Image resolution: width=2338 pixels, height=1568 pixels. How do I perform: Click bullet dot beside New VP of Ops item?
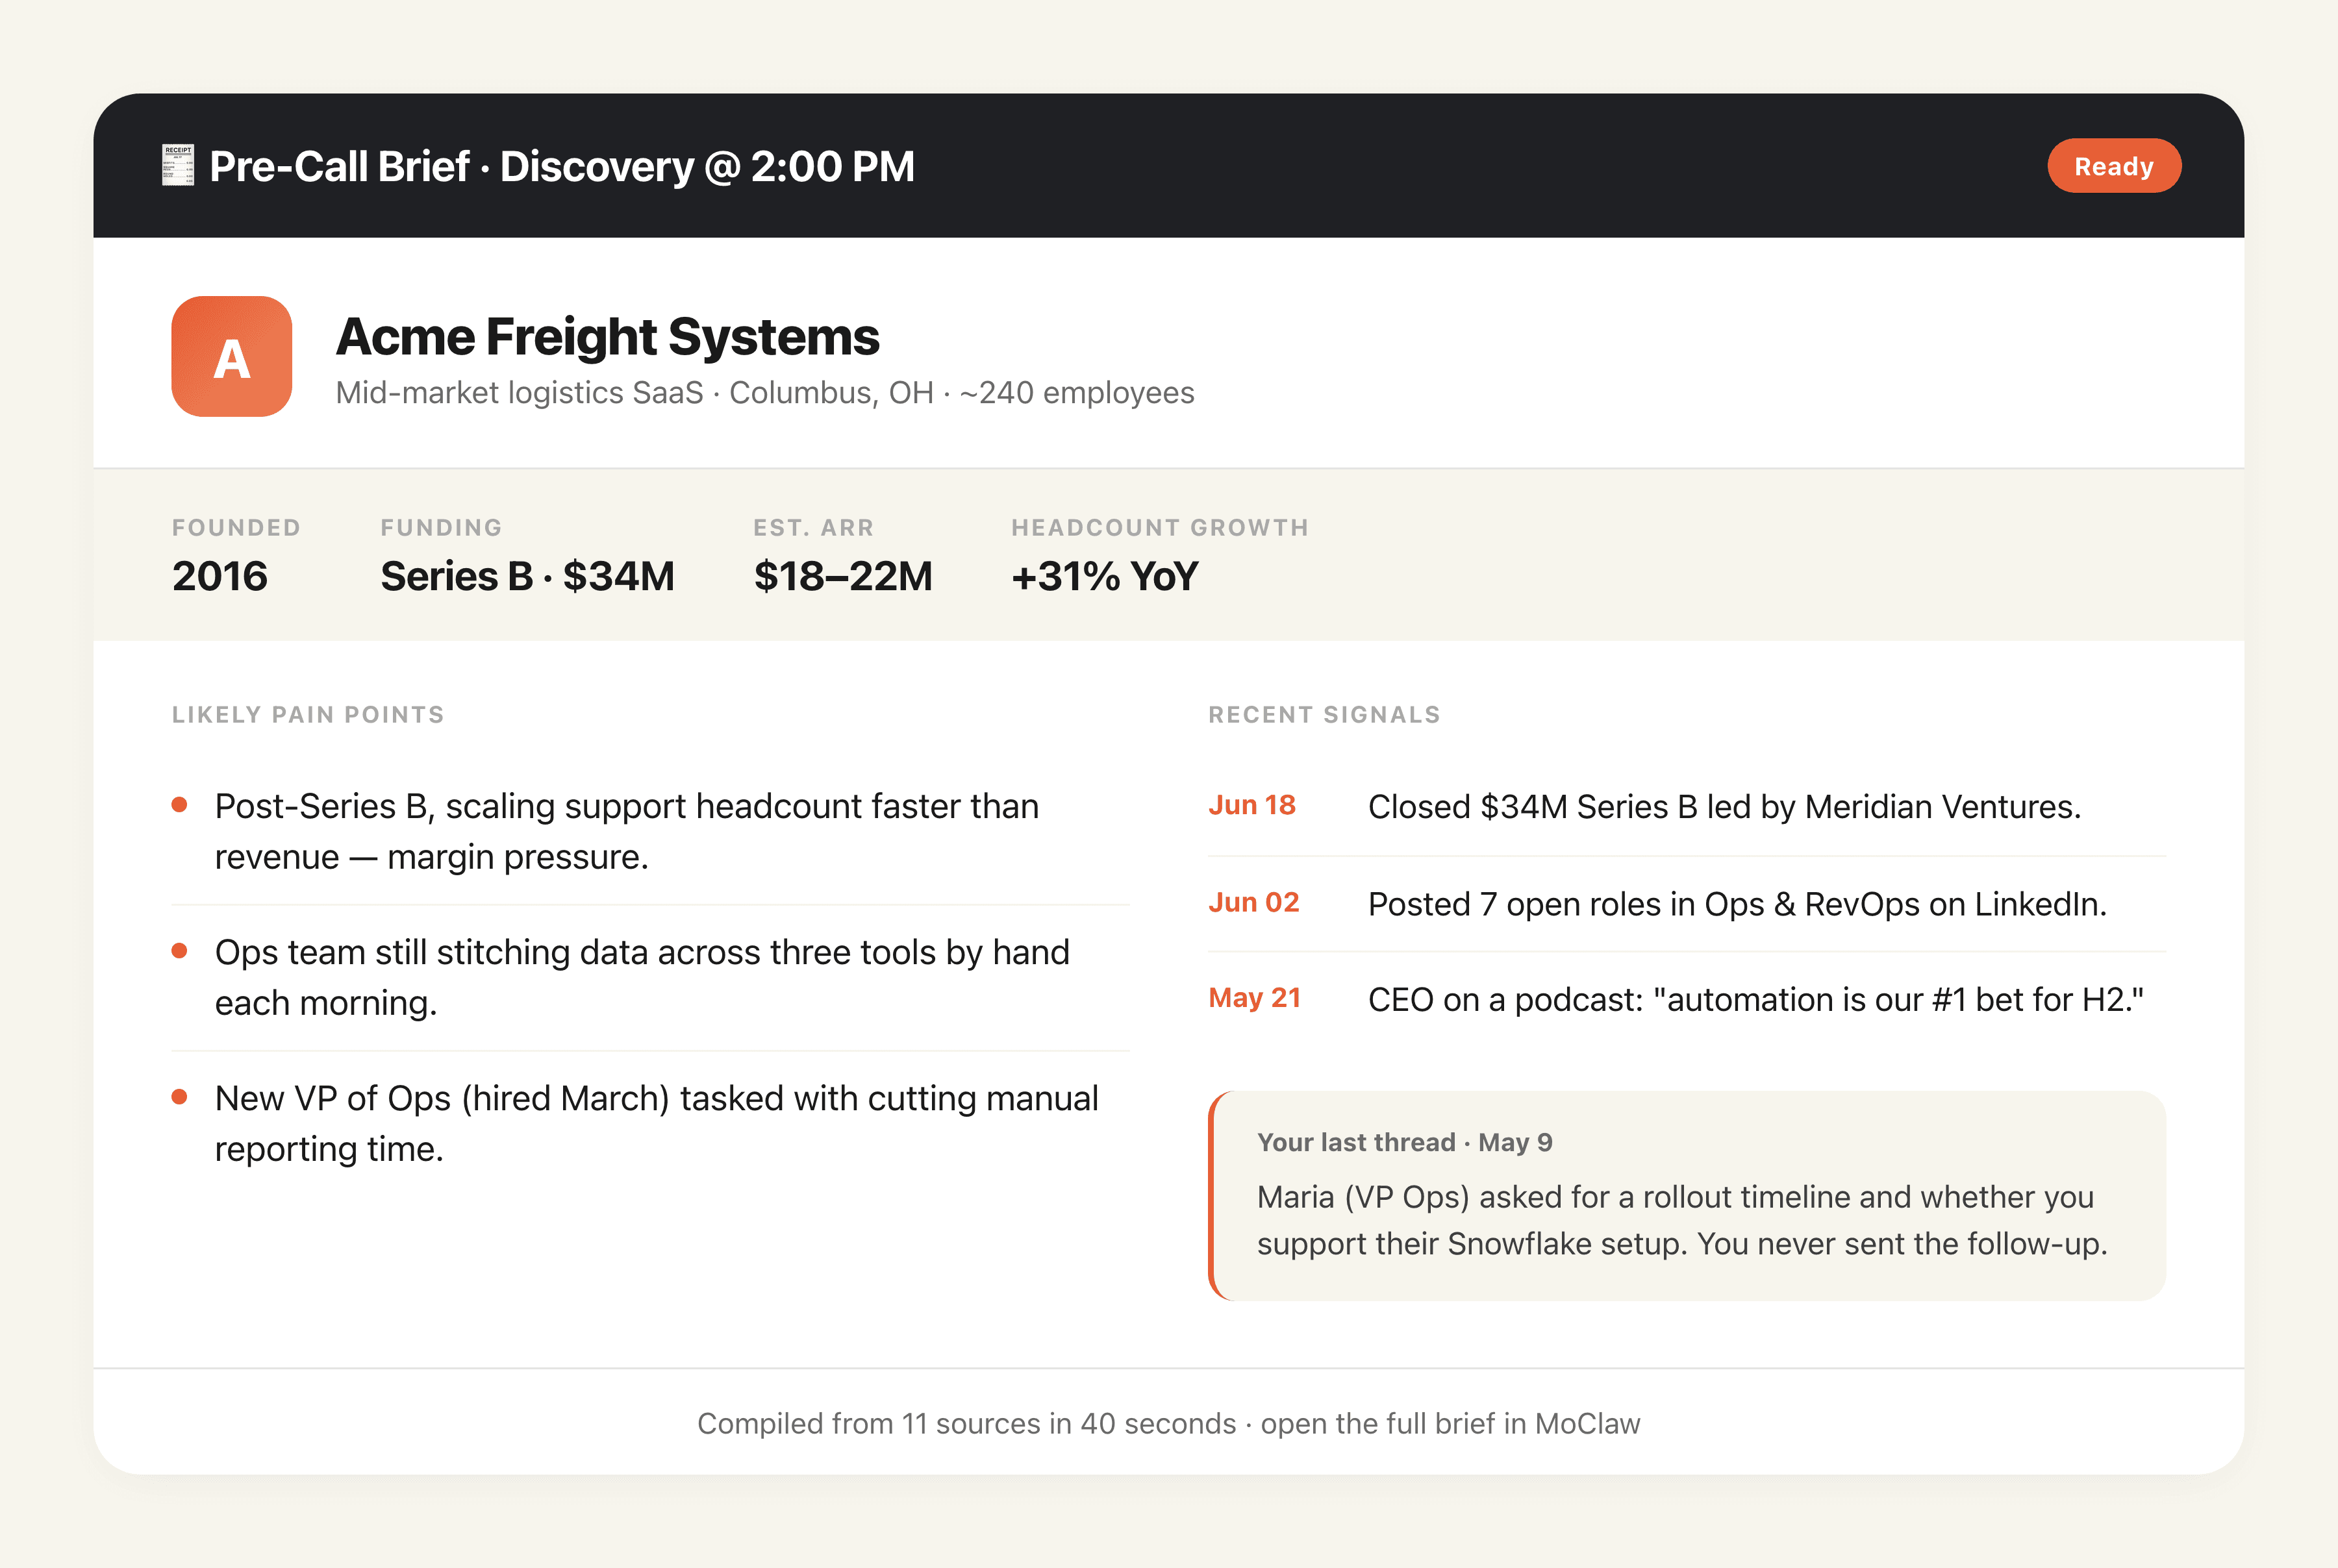180,1098
